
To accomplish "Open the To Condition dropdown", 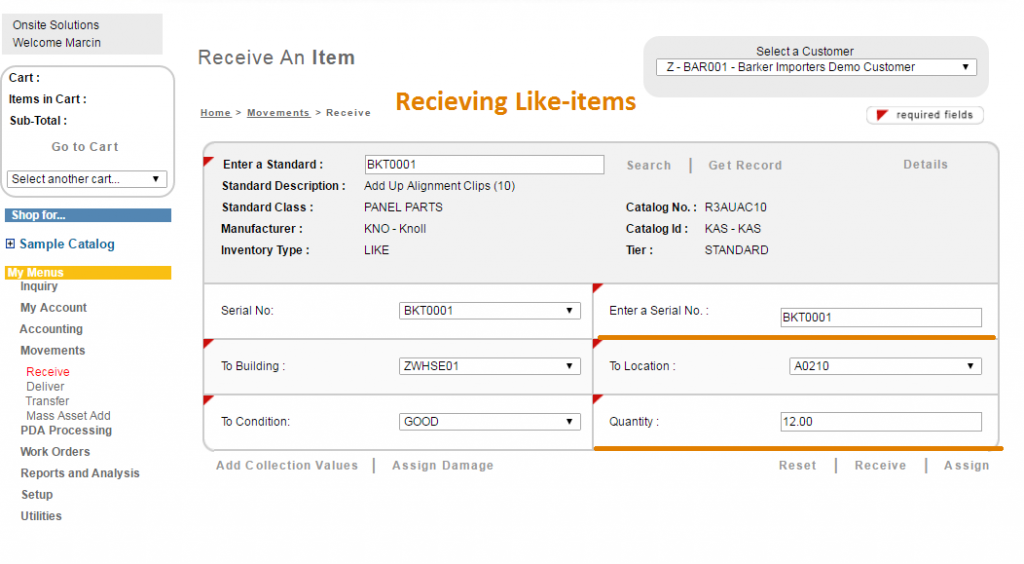I will [x=489, y=422].
